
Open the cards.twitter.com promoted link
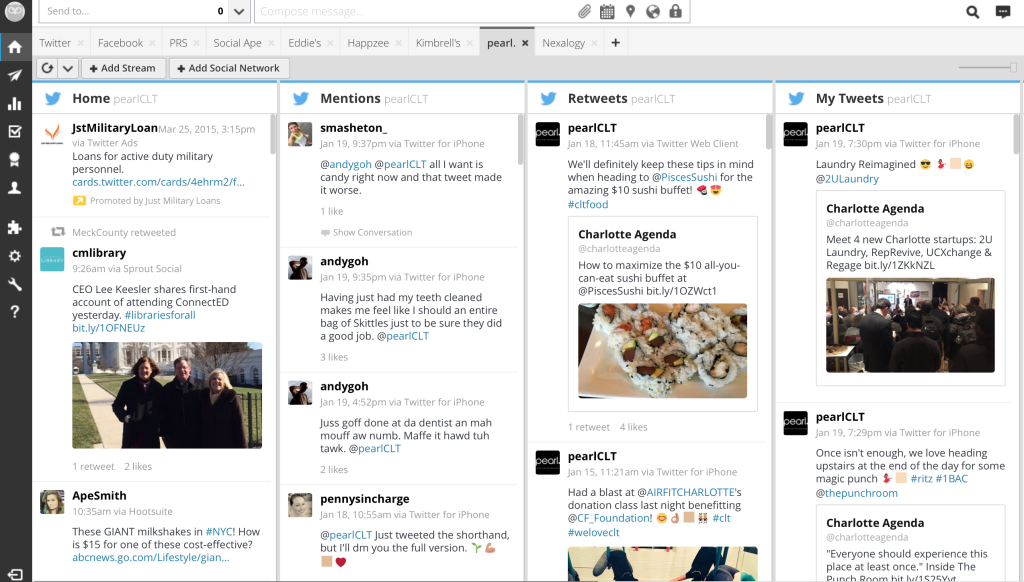[x=158, y=182]
